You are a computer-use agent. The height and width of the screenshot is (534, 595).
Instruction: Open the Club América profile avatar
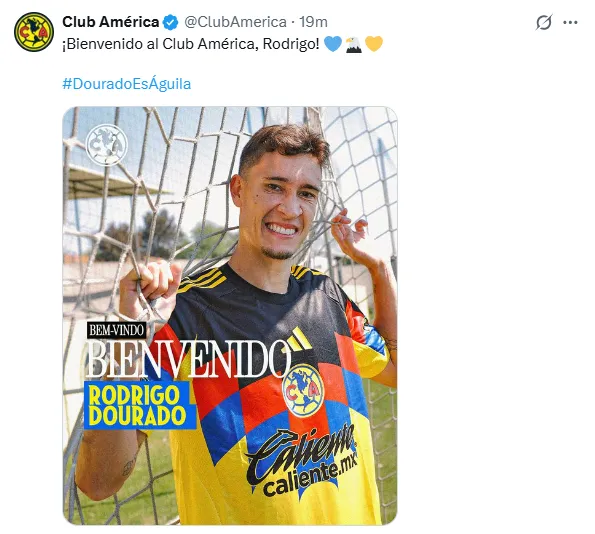click(x=34, y=32)
